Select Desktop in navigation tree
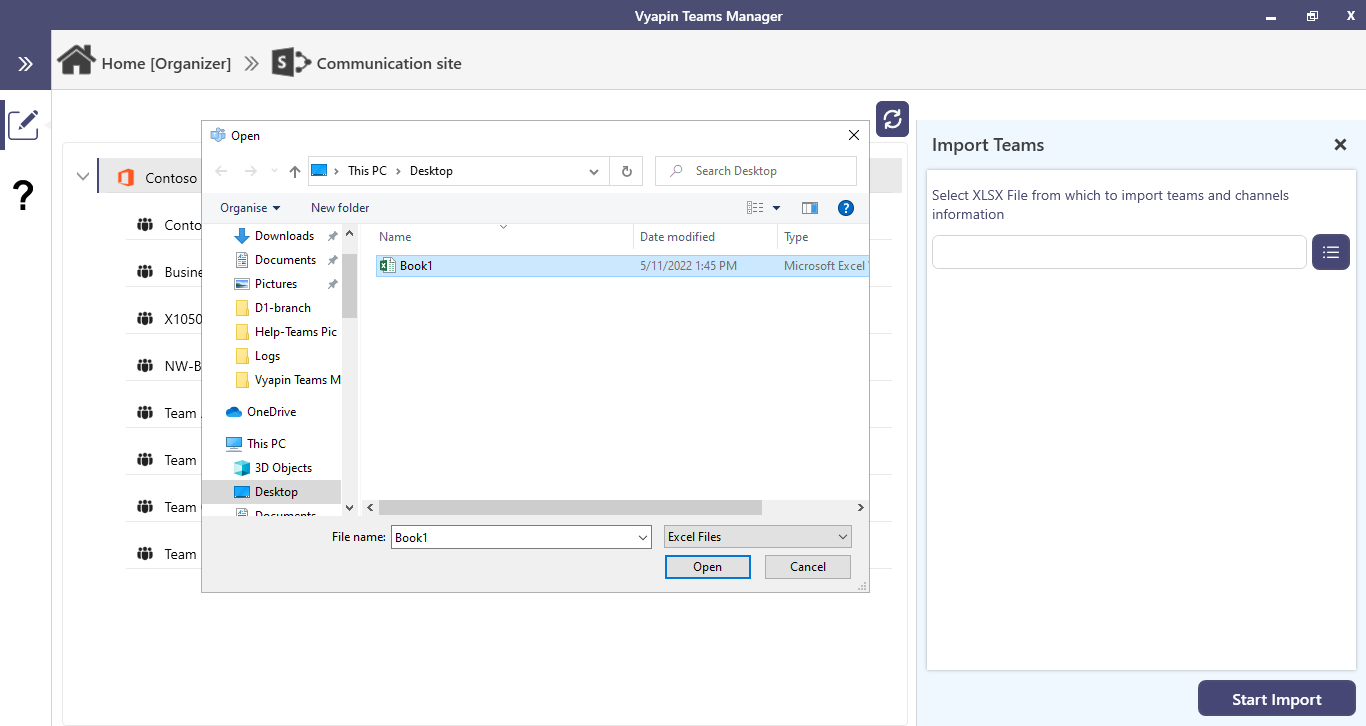 [272, 492]
